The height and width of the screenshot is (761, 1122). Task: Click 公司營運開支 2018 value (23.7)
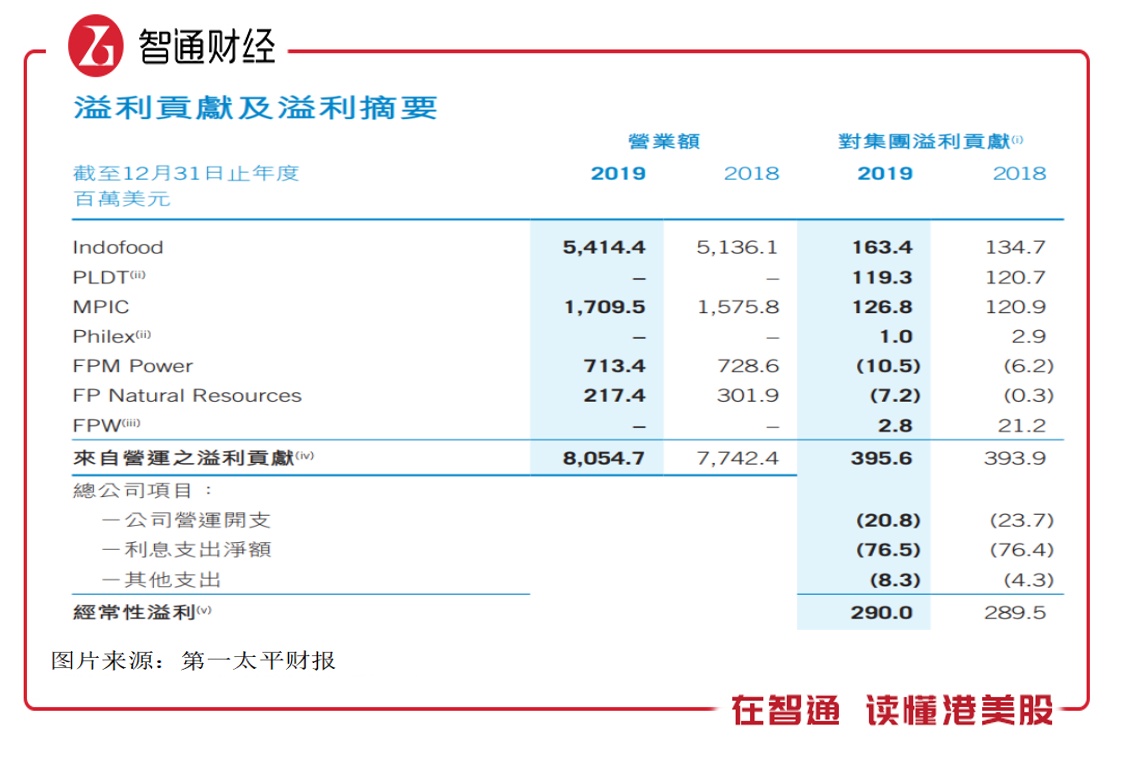(1022, 520)
